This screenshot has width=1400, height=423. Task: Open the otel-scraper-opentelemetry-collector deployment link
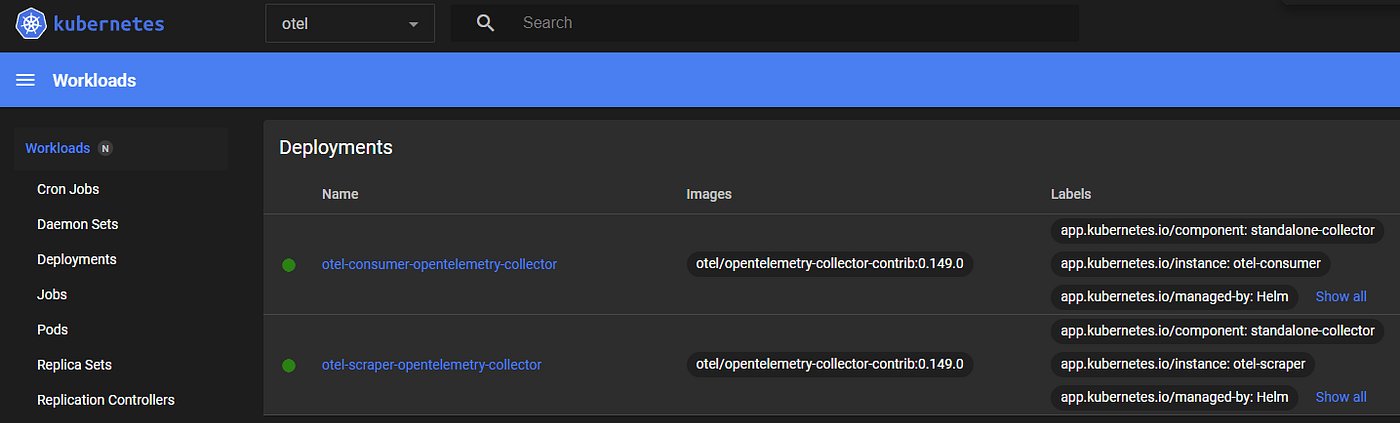point(432,364)
